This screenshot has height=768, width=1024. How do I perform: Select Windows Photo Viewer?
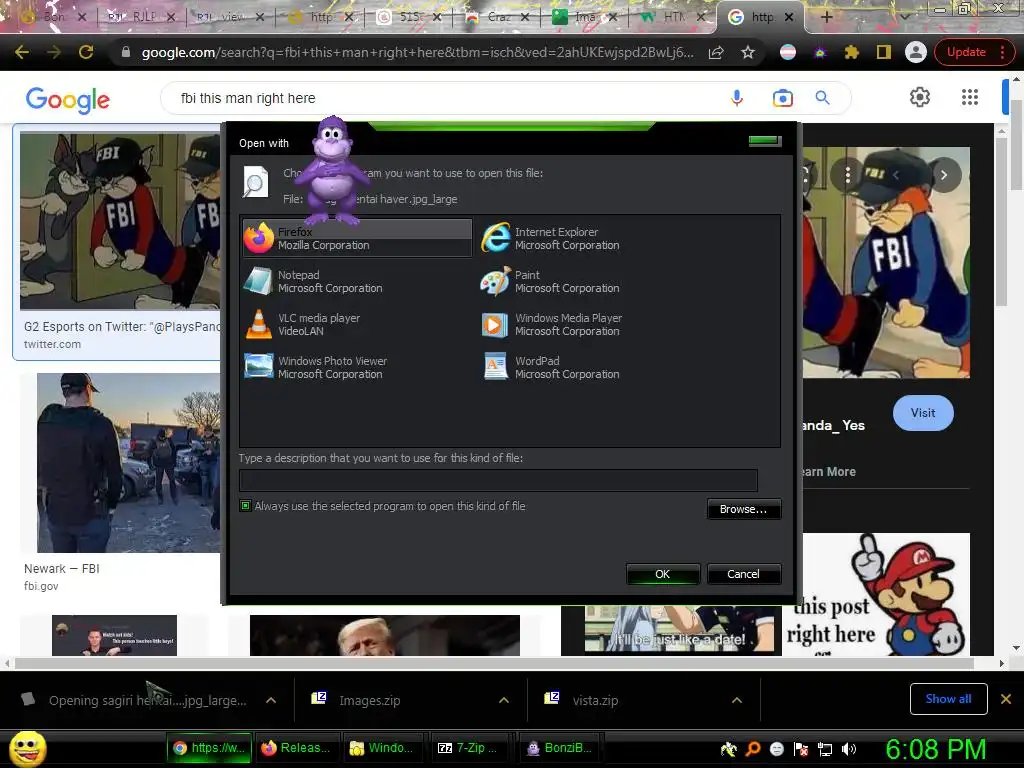click(x=316, y=367)
